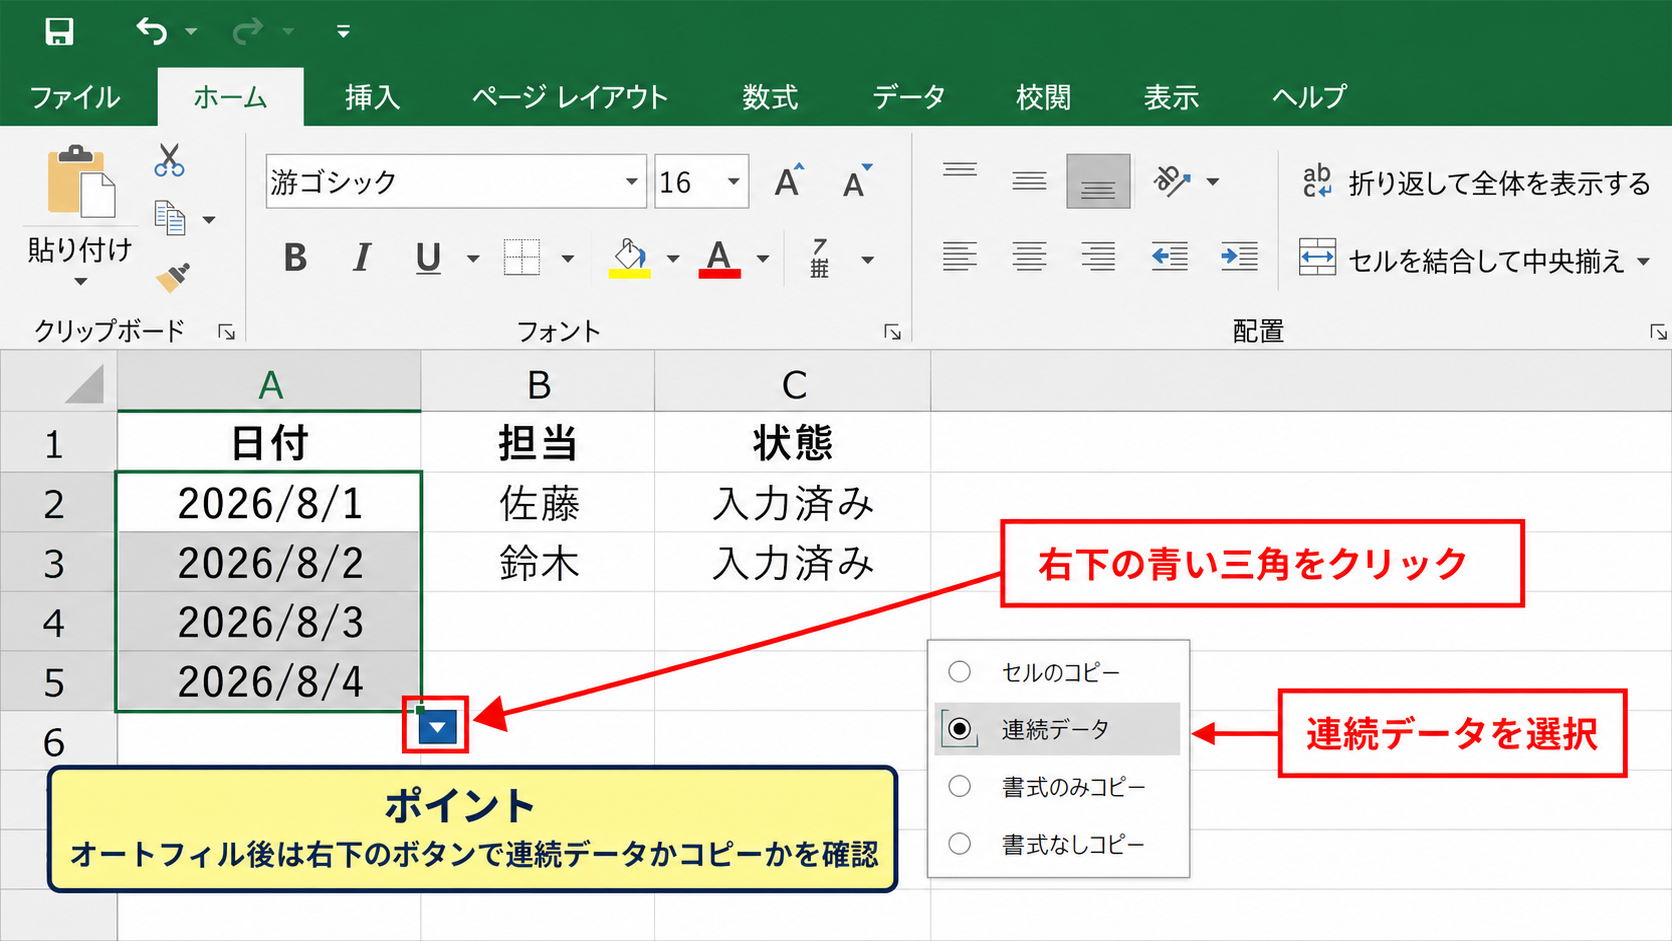
Task: Open Customize Quick Access Toolbar menu
Action: [343, 32]
